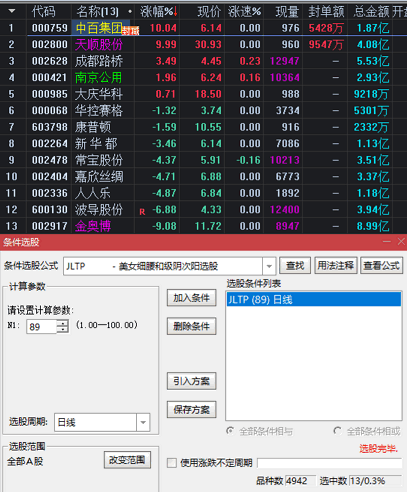Viewport: 407px width, 492px height.
Task: Increase N1 with the up stepper arrow
Action: pos(63,323)
